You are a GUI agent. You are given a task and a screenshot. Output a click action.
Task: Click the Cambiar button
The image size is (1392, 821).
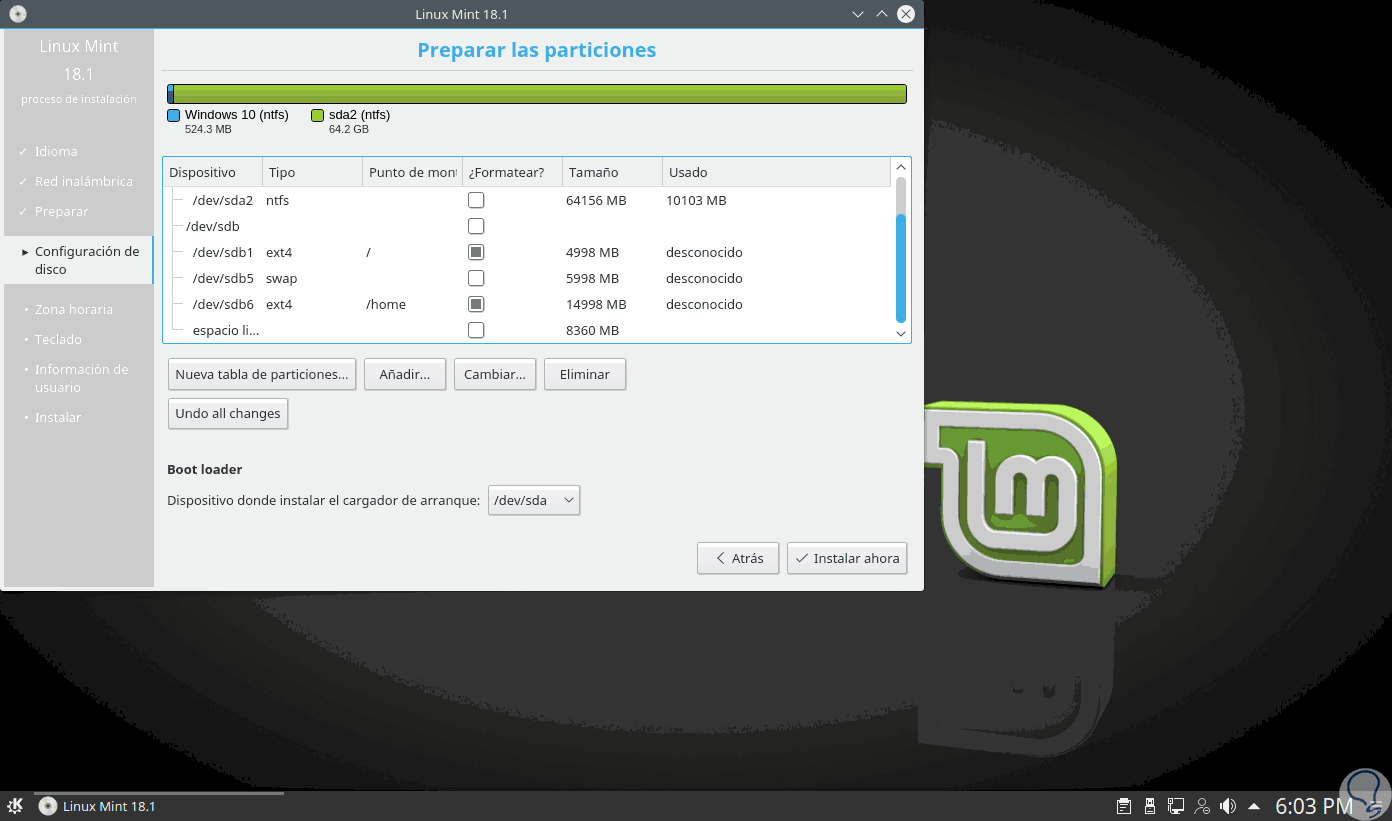coord(495,374)
